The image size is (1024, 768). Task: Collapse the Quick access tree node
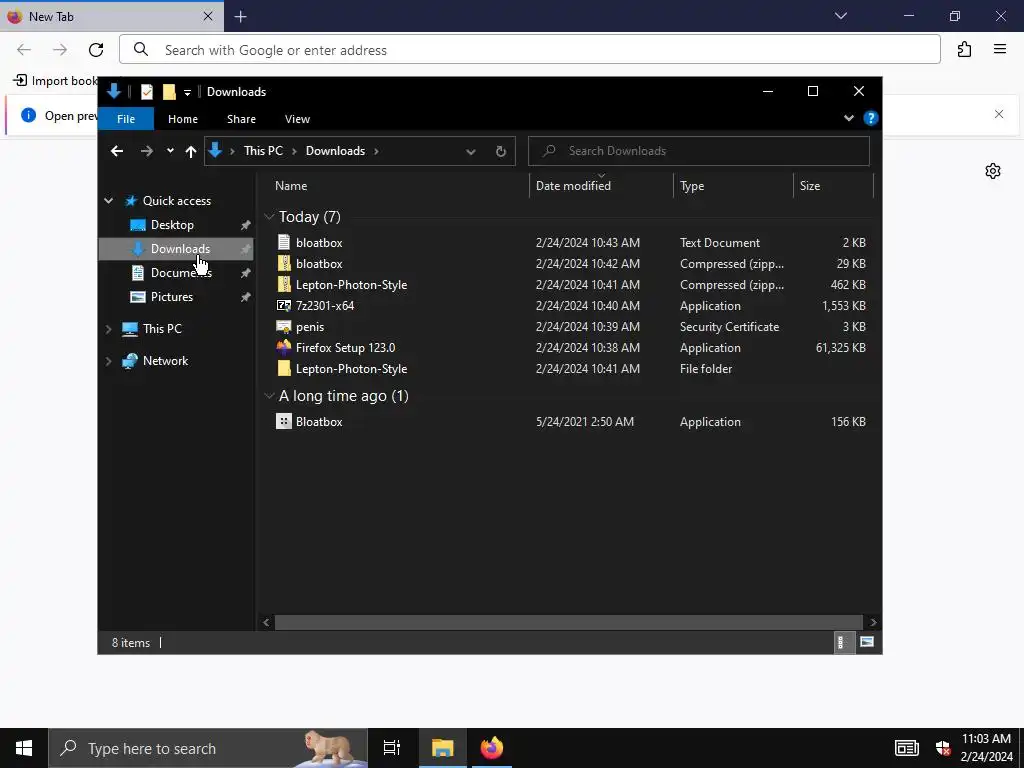[x=108, y=200]
